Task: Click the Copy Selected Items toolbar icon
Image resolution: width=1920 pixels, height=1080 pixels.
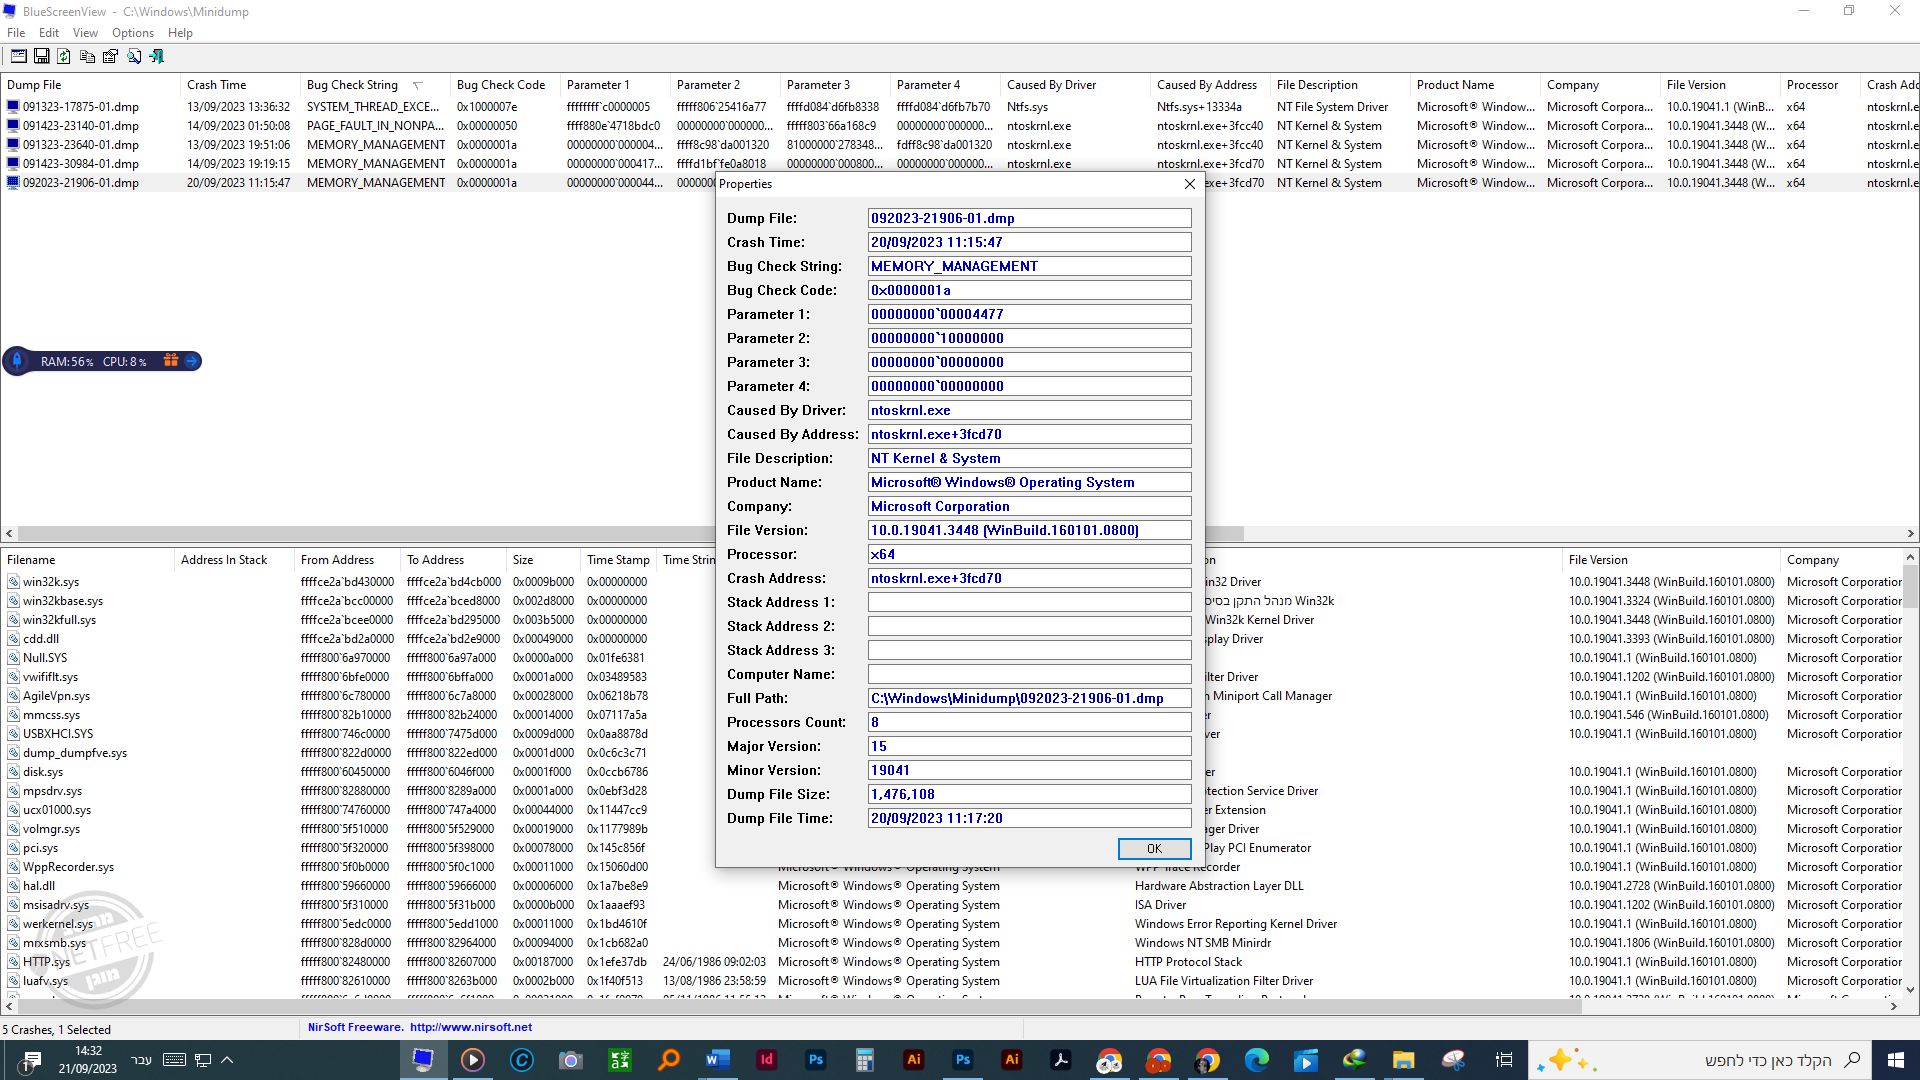Action: [87, 57]
